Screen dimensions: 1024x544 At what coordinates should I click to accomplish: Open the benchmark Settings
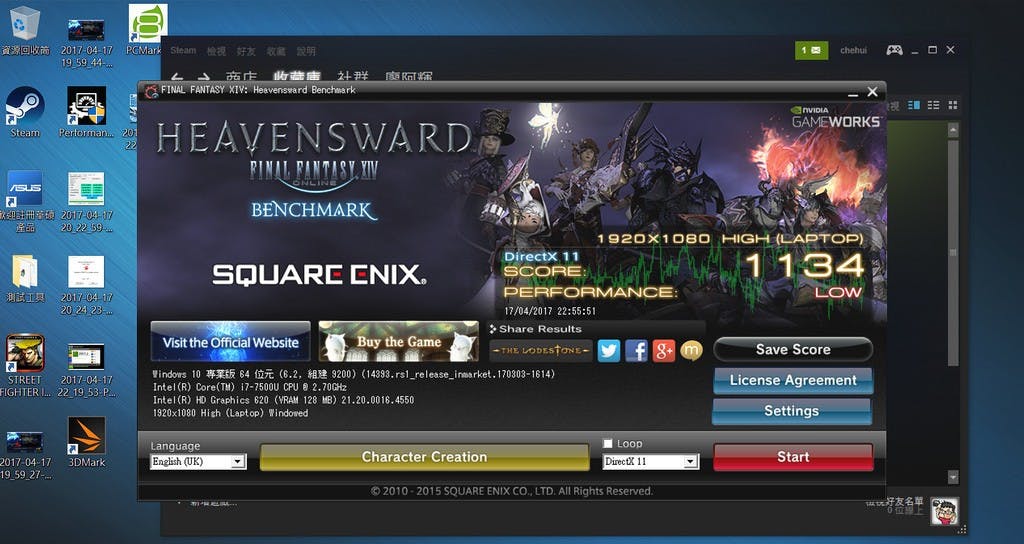(x=792, y=411)
